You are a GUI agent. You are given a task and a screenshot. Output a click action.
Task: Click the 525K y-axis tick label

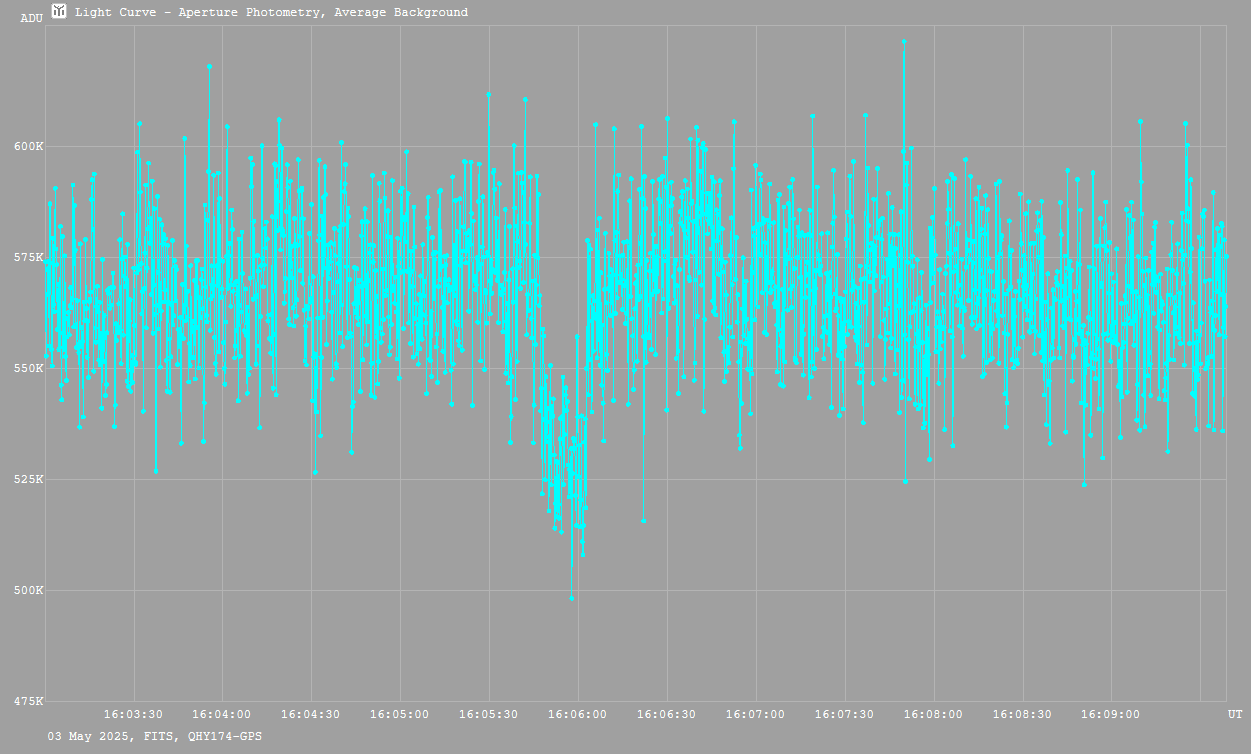coord(28,480)
